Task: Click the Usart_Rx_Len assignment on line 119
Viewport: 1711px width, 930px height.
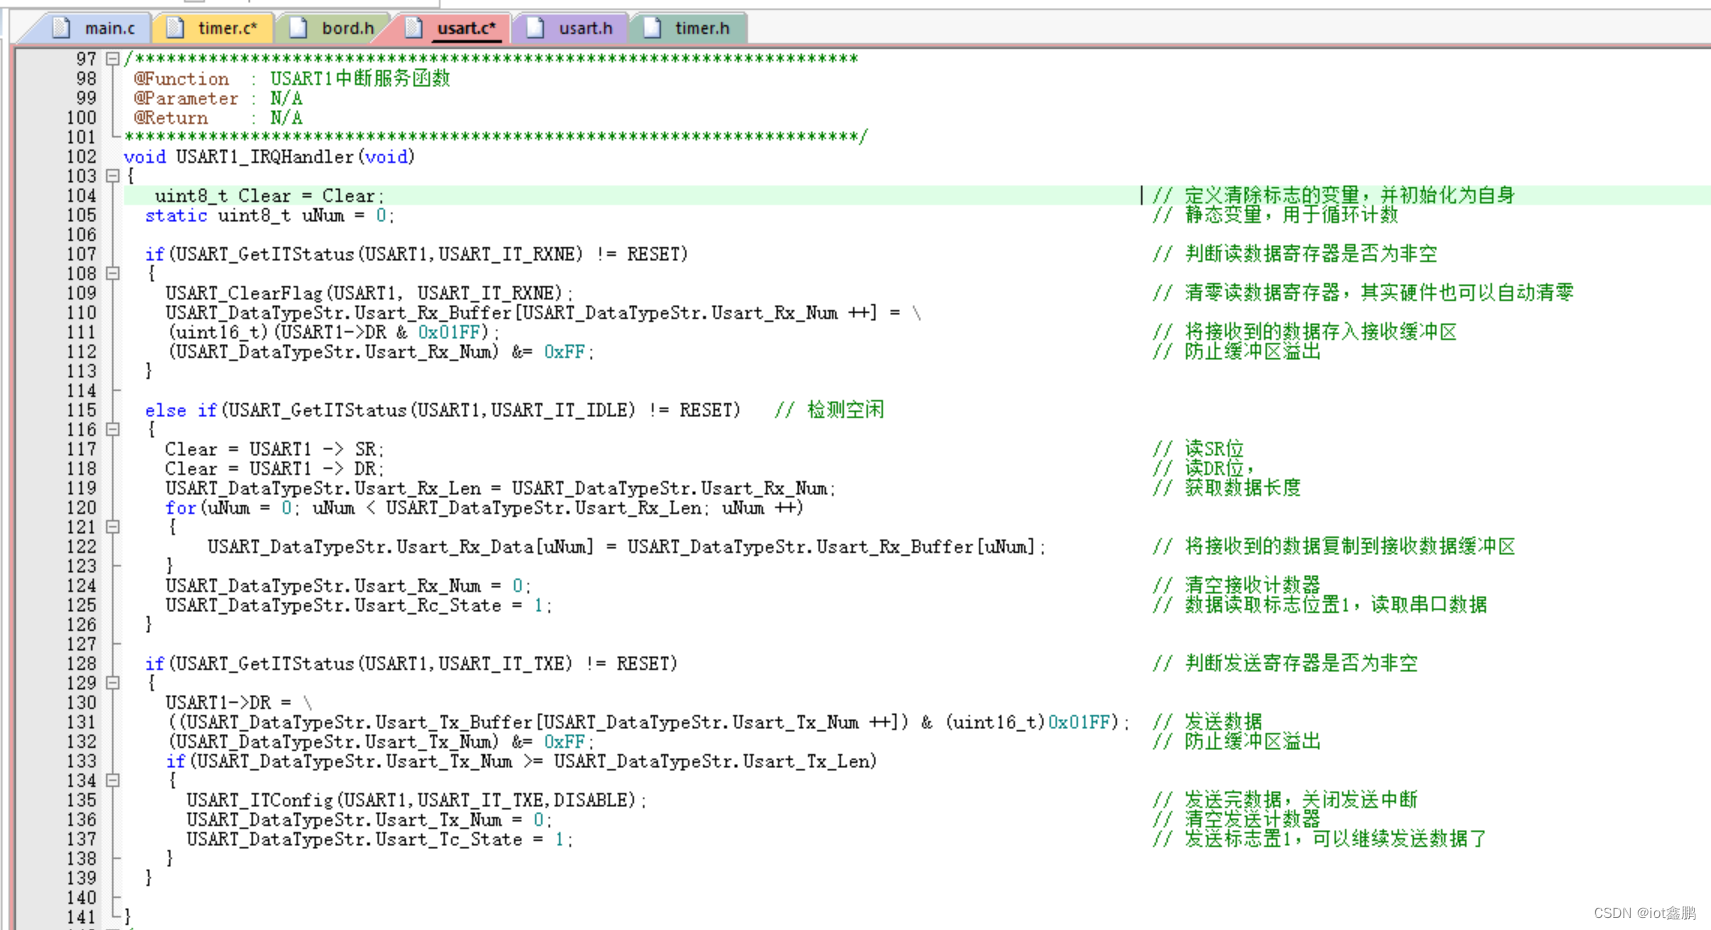Action: (x=500, y=488)
